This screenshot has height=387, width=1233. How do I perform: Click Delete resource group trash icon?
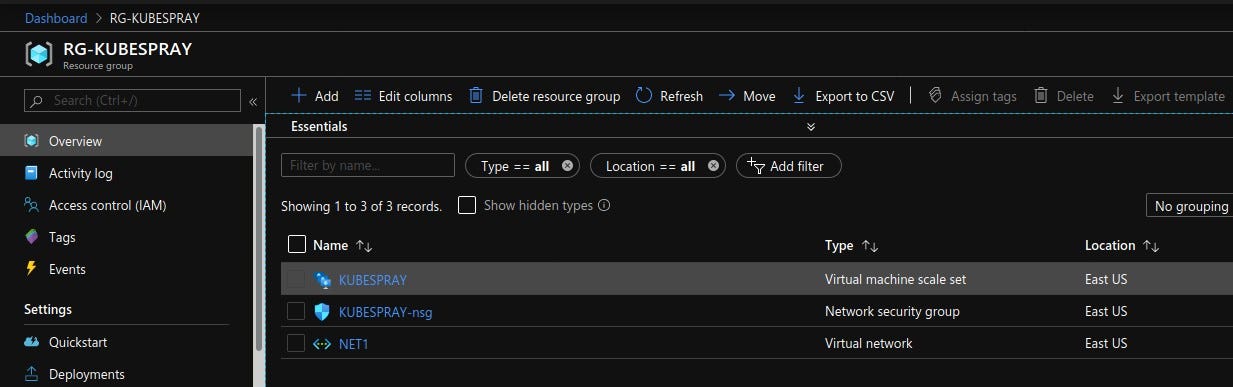tap(476, 96)
